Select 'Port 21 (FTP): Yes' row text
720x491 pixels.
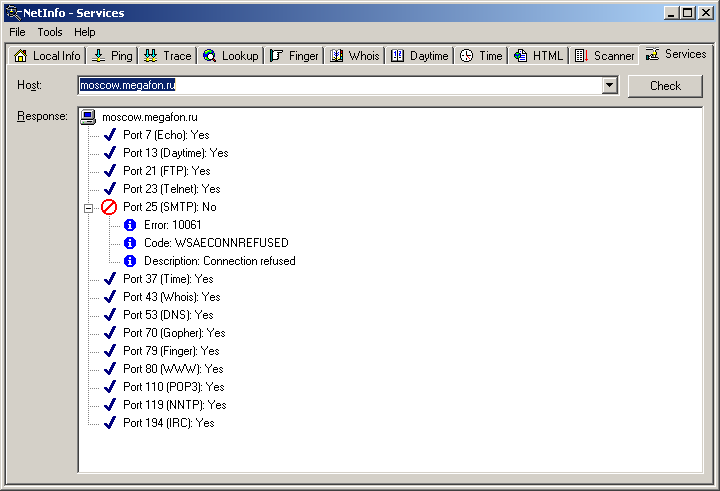pyautogui.click(x=167, y=171)
